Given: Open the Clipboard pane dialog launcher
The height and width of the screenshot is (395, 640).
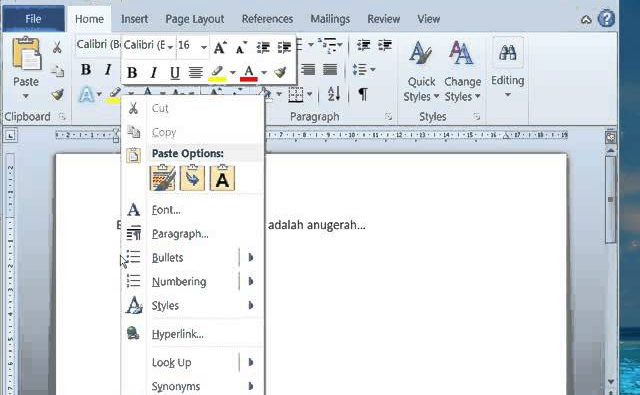Looking at the screenshot, I should pos(62,117).
